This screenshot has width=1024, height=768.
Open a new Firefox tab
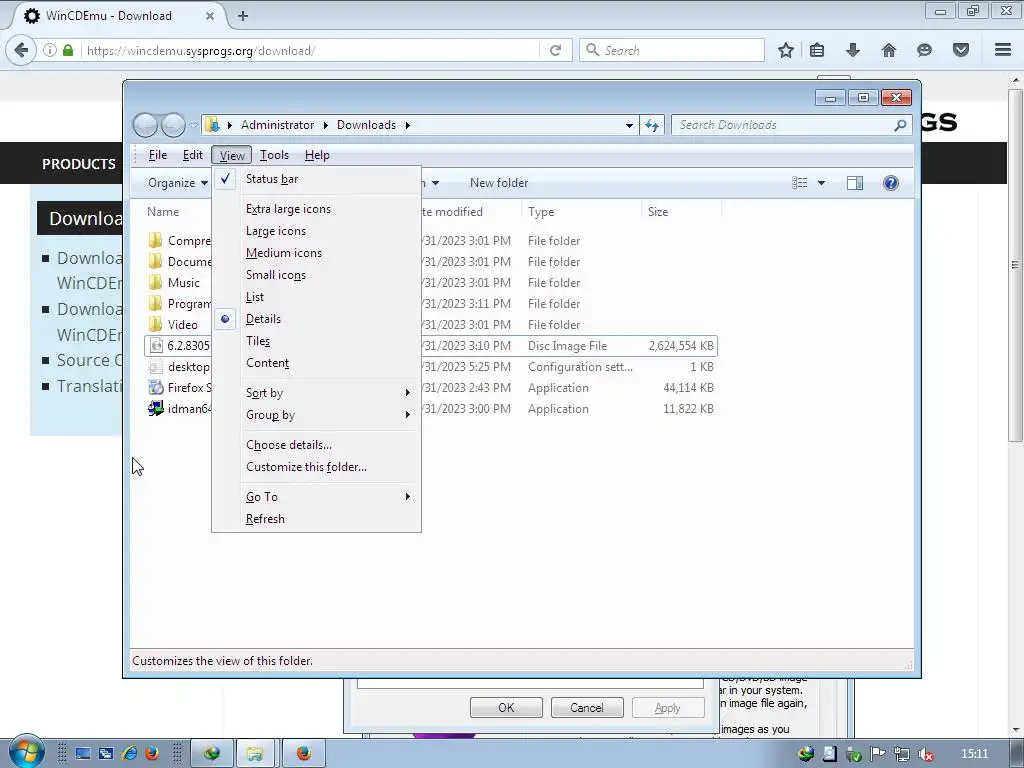coord(242,16)
